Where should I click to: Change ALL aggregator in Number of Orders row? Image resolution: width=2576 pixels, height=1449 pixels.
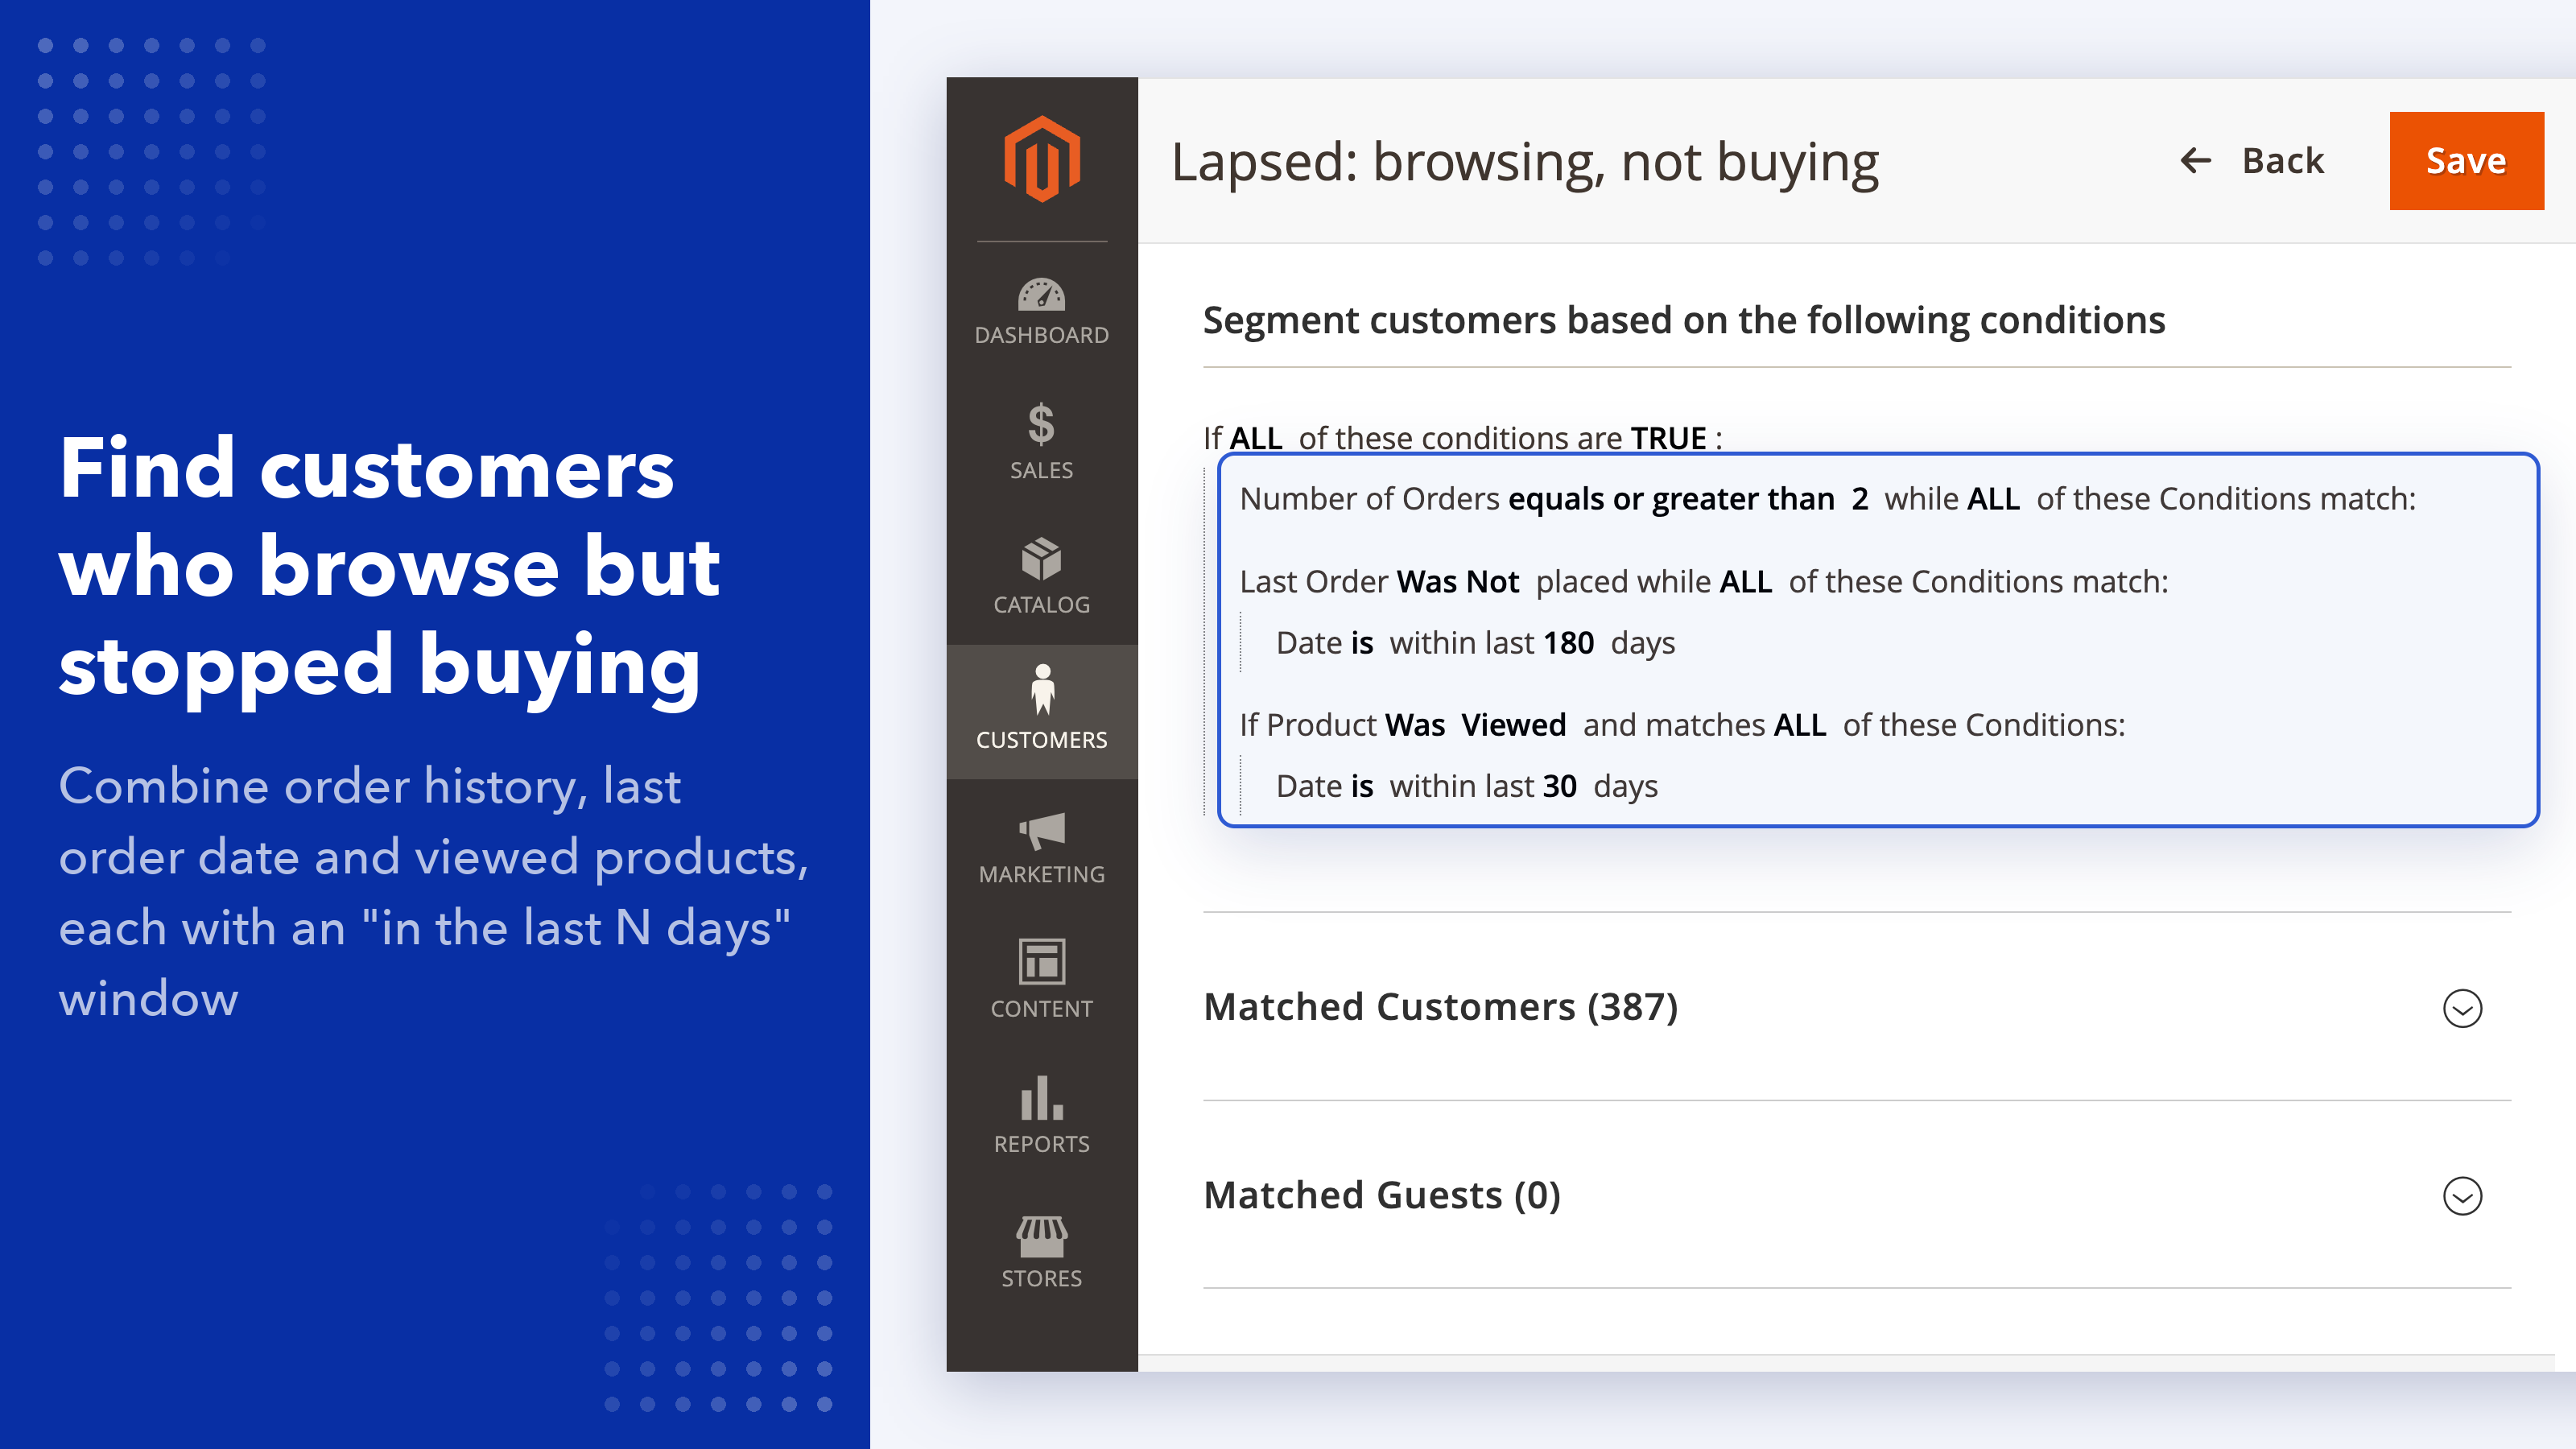click(x=1993, y=498)
